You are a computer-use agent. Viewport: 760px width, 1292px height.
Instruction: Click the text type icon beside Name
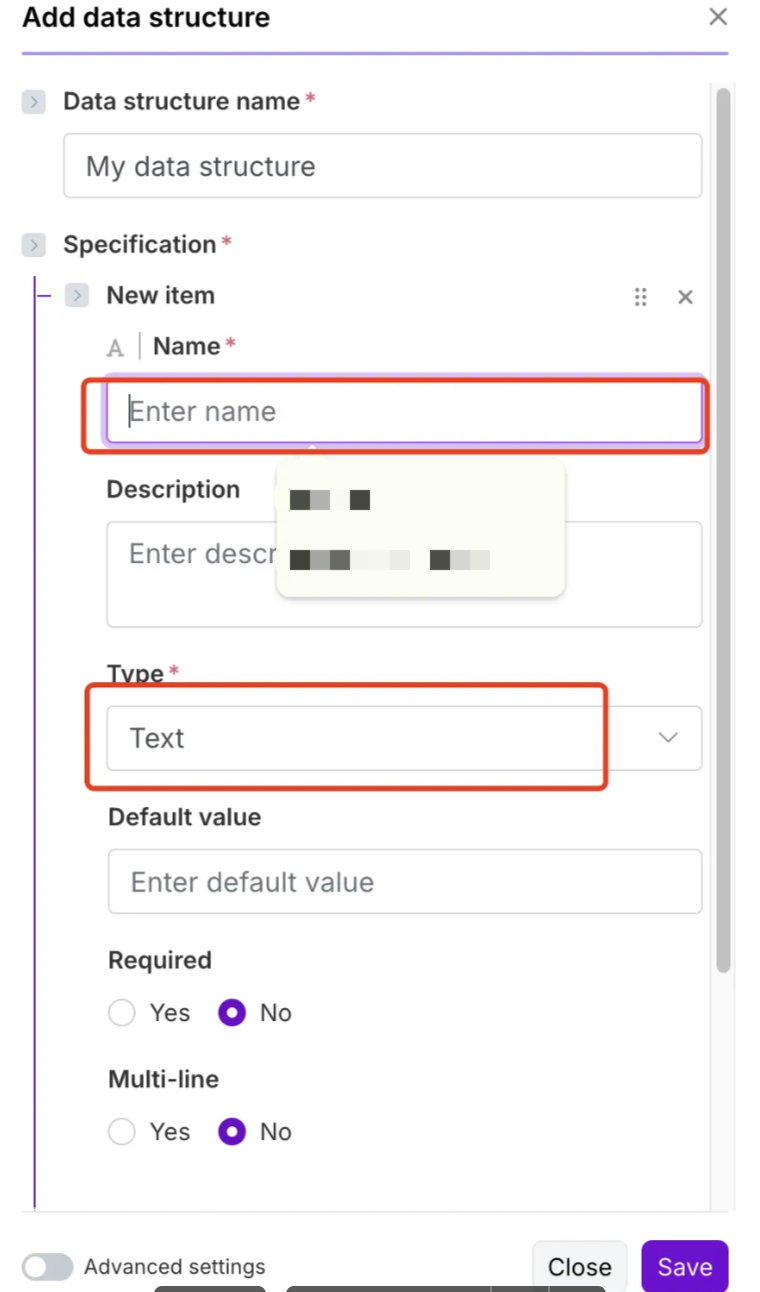116,348
